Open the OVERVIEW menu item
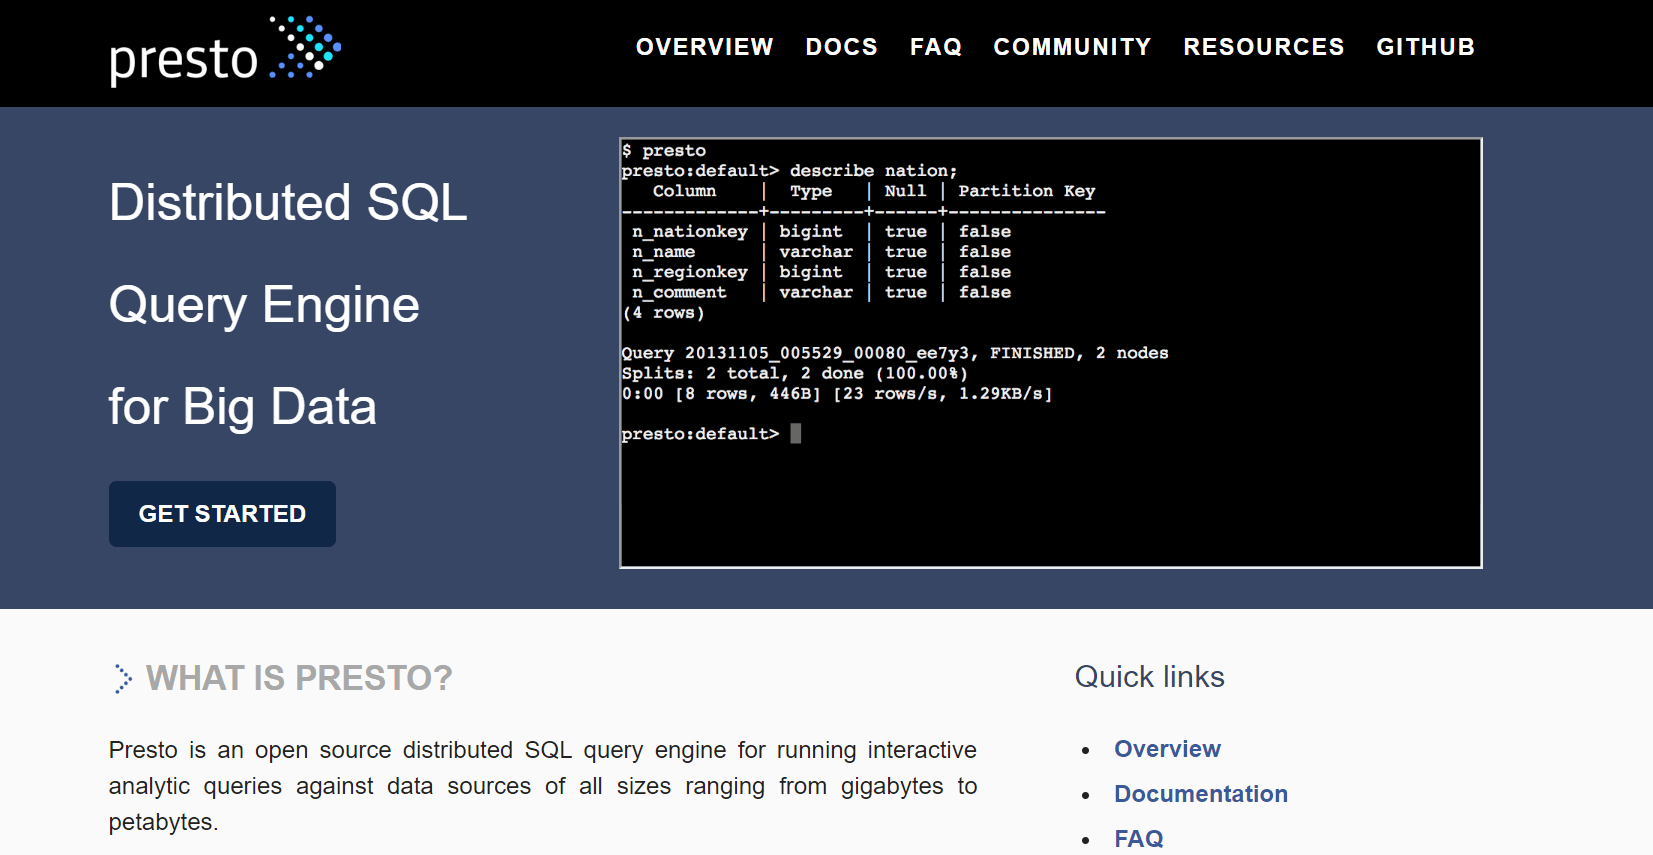This screenshot has width=1653, height=855. point(705,47)
